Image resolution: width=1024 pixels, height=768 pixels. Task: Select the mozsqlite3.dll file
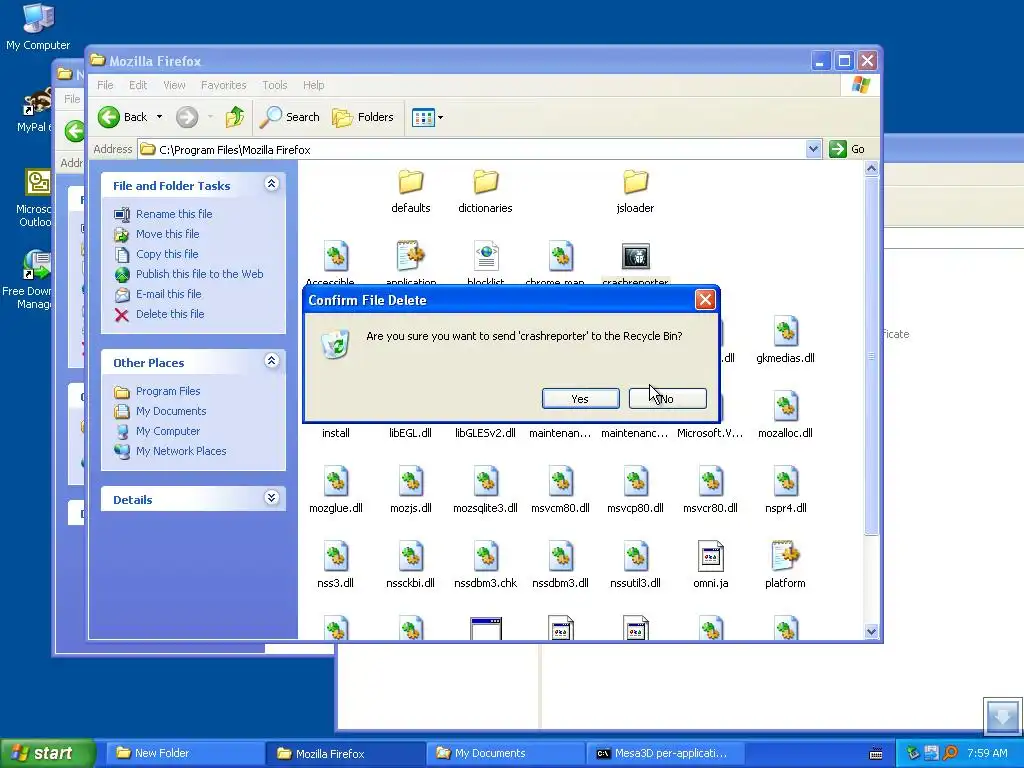click(485, 490)
